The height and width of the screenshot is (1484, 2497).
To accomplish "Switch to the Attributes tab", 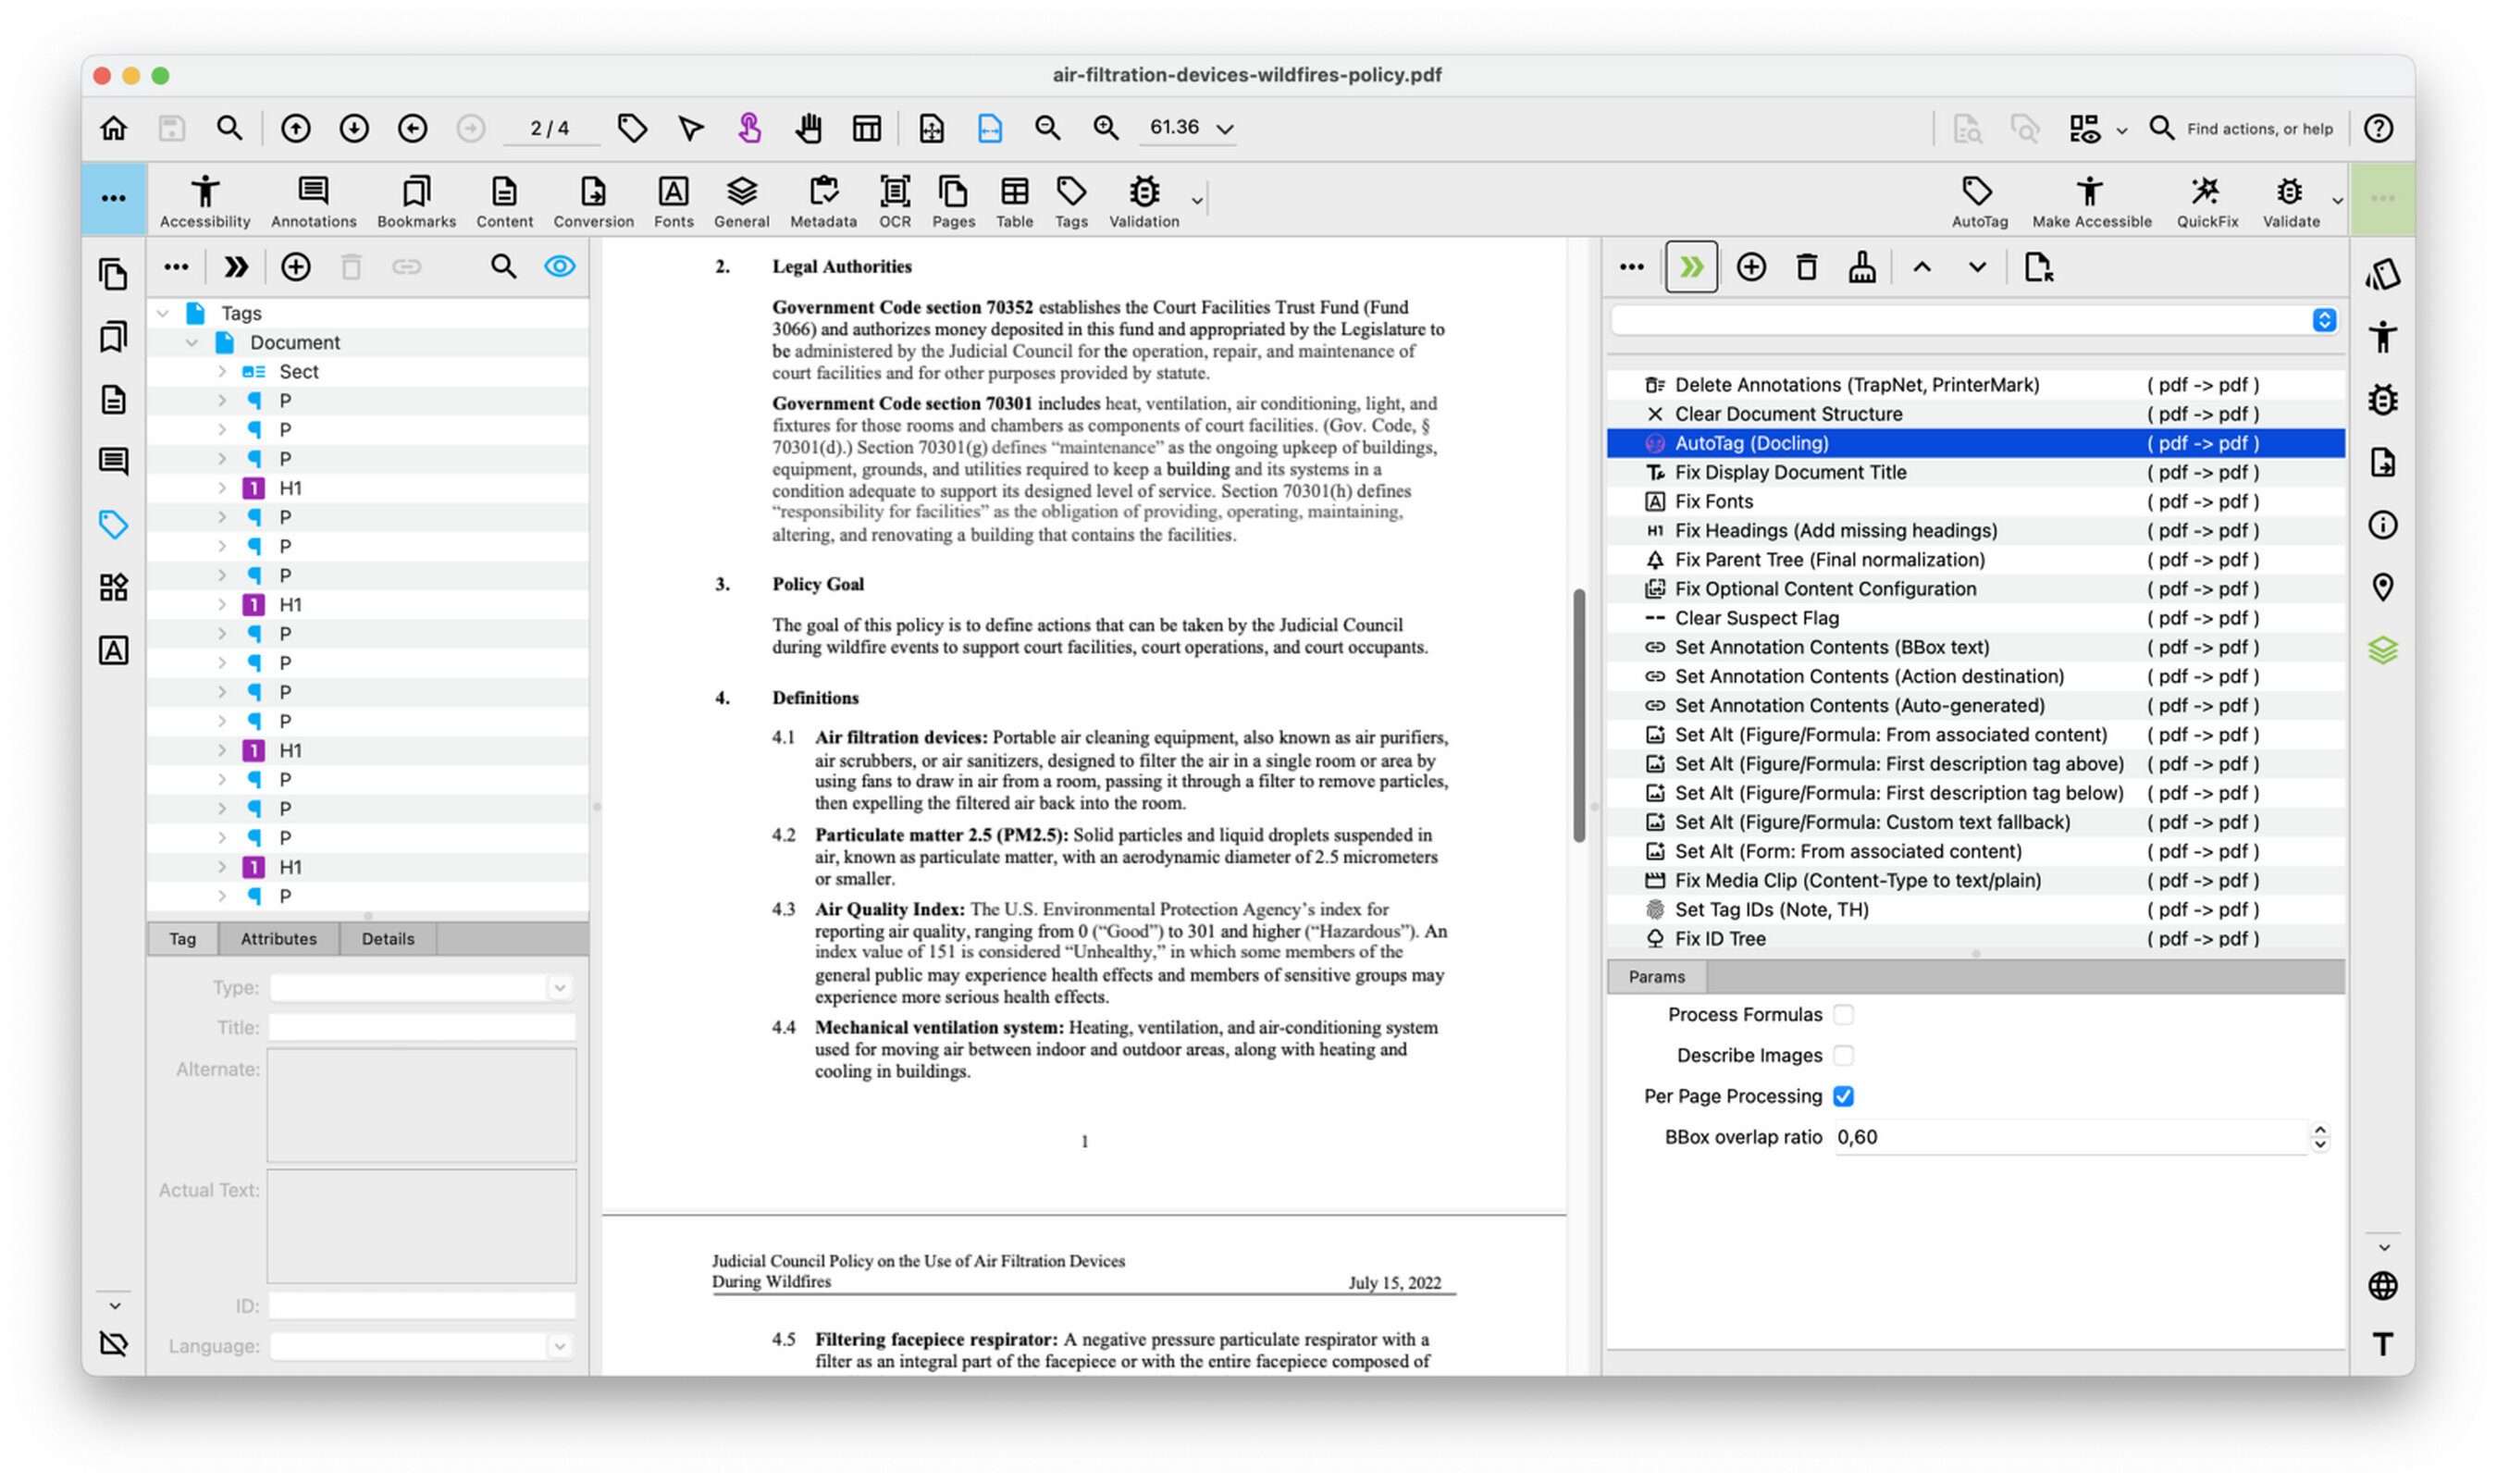I will 278,939.
